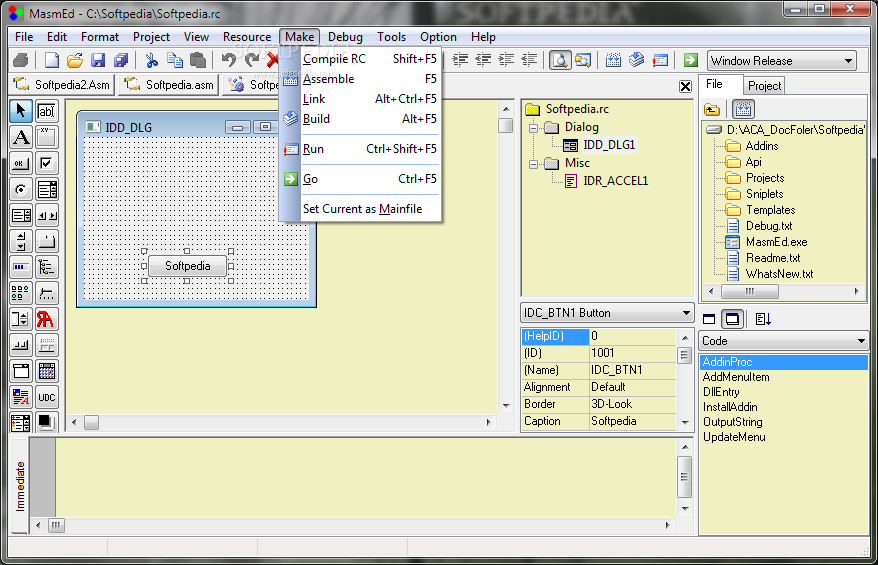Click the file tree horizontal scrollbar thumb
The image size is (878, 565).
(750, 291)
